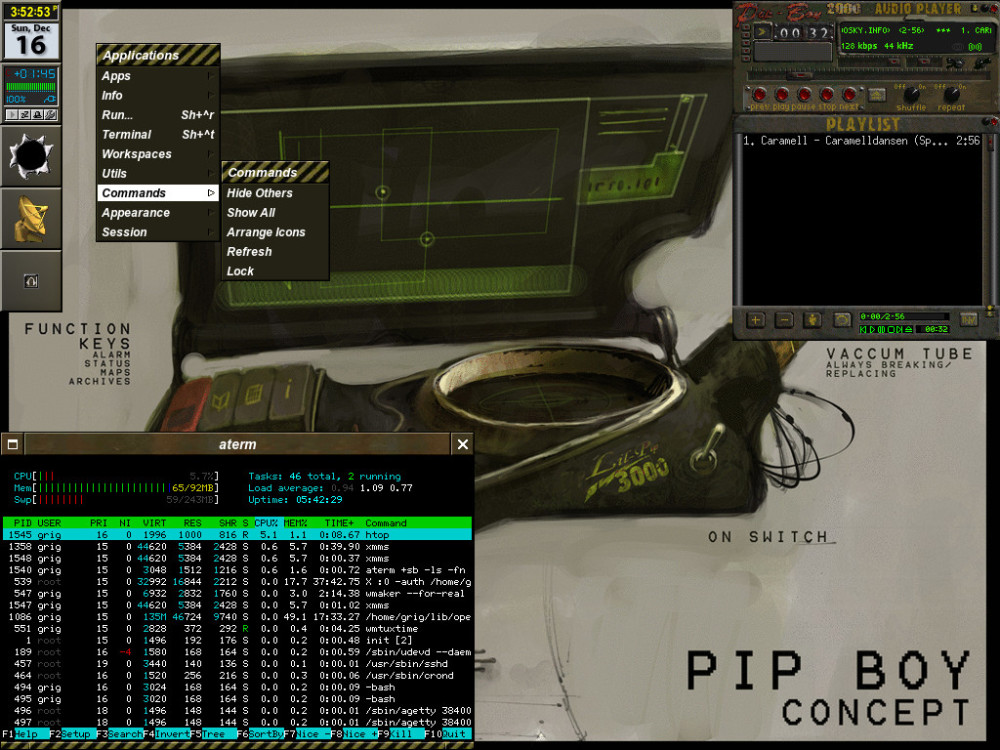Toggle the equalizer icon in audio player
This screenshot has height=750, width=1000.
point(955,62)
